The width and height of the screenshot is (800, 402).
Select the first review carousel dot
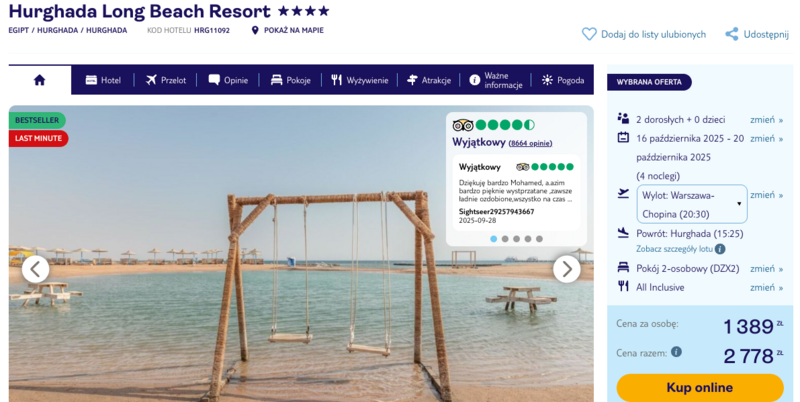tap(493, 239)
